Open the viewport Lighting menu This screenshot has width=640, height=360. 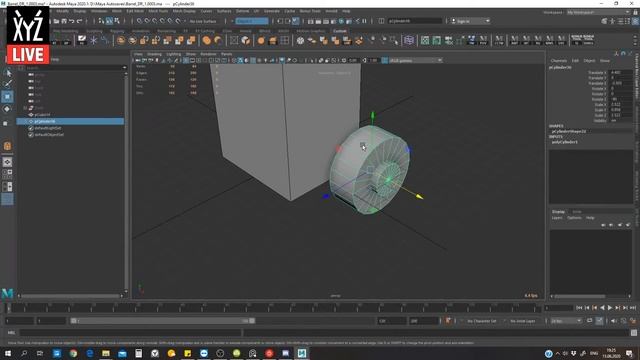[x=173, y=54]
